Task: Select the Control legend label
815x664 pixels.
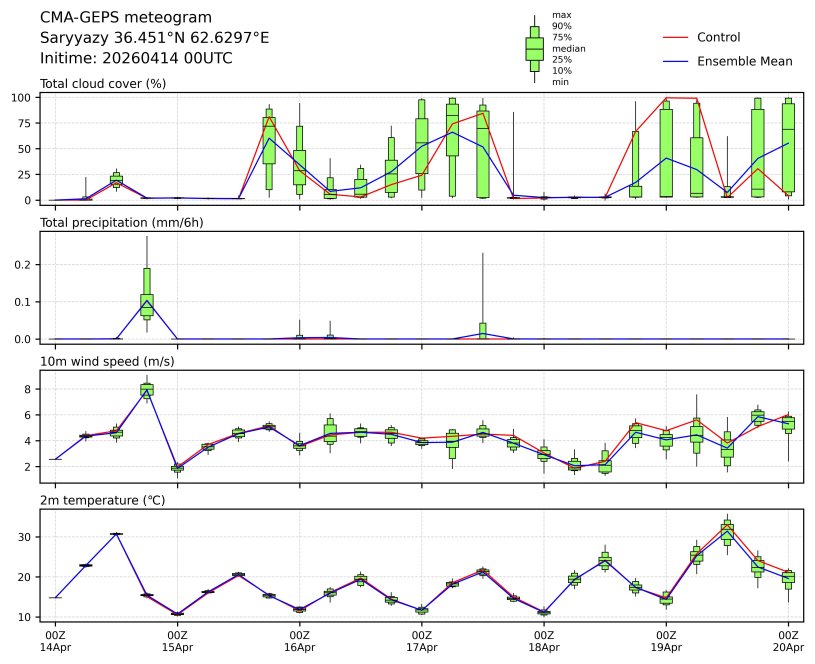Action: (718, 37)
